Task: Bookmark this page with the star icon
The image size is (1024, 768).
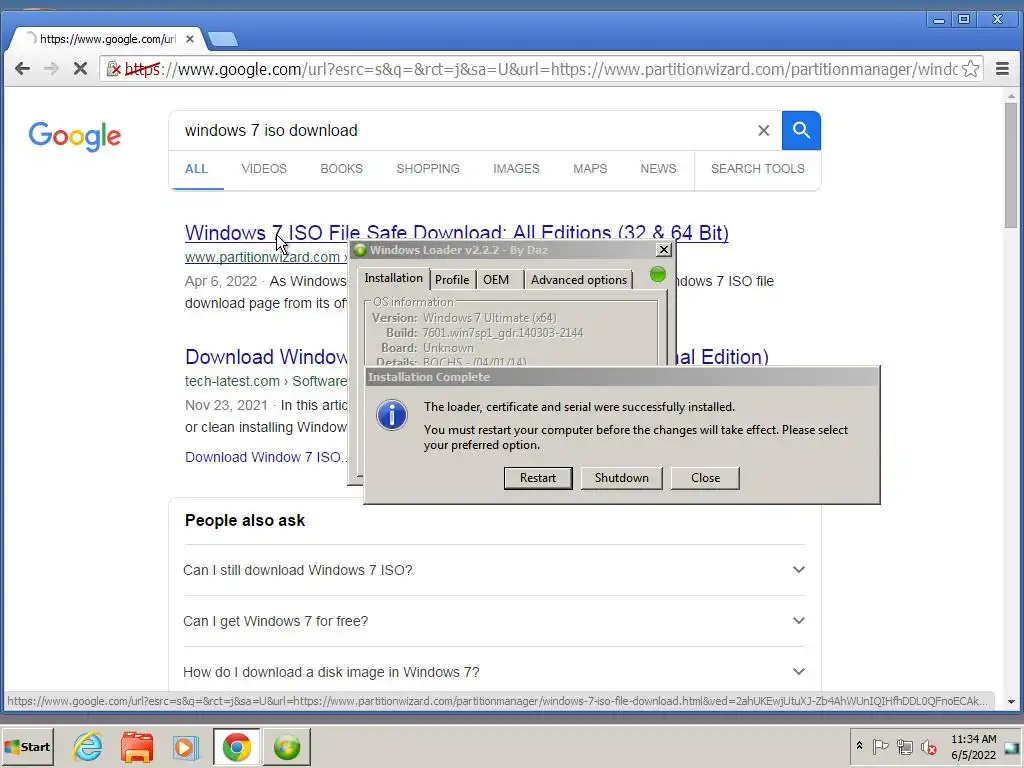Action: coord(970,69)
